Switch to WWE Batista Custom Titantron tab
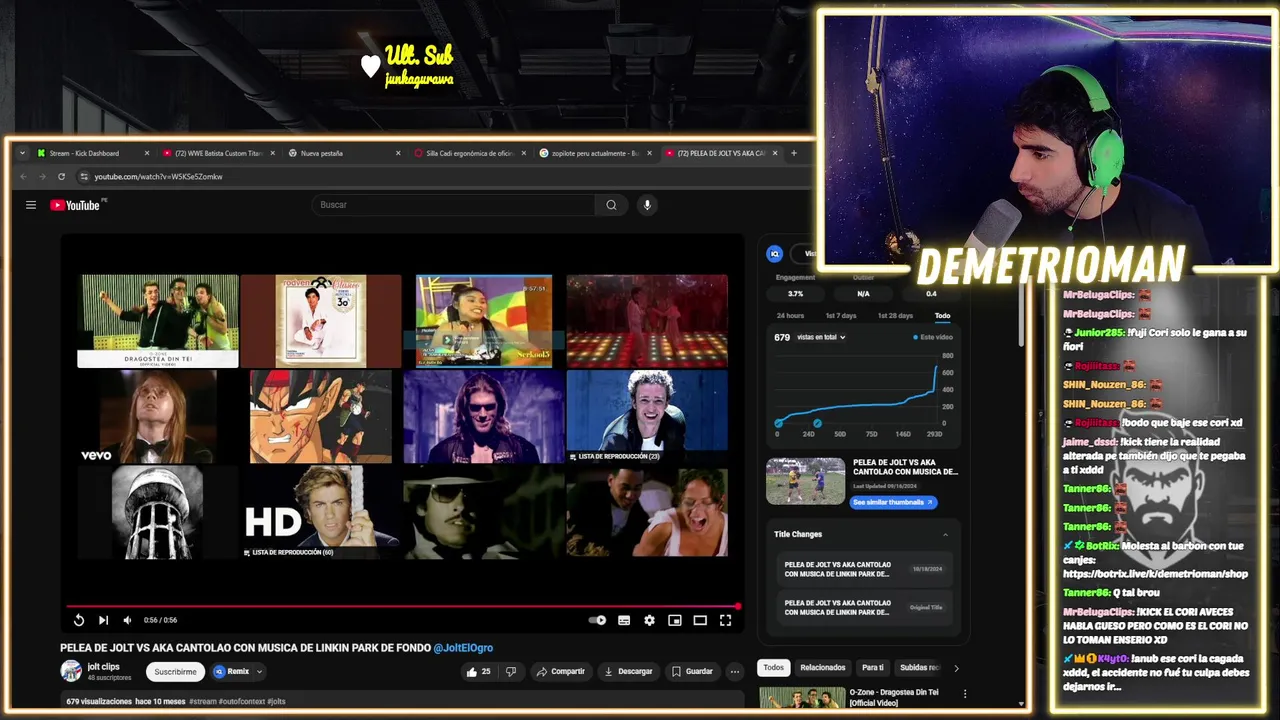The height and width of the screenshot is (720, 1280). tap(218, 153)
